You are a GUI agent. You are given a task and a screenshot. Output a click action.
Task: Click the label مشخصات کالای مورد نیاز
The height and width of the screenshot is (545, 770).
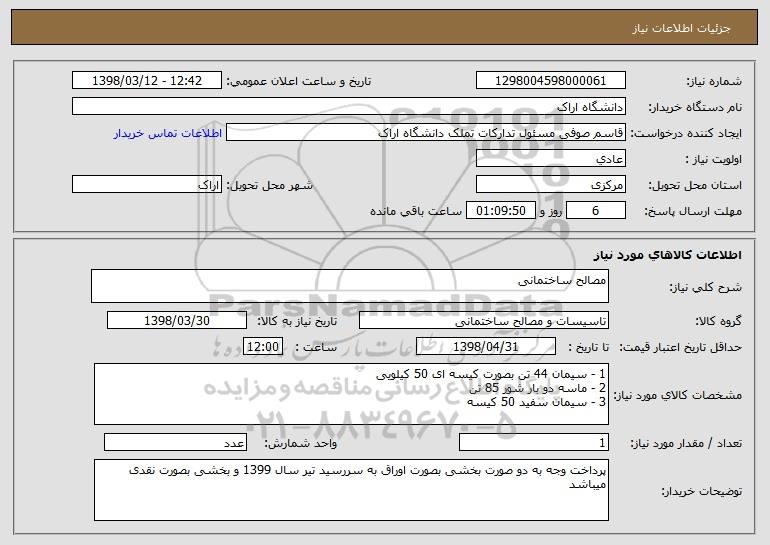point(678,395)
